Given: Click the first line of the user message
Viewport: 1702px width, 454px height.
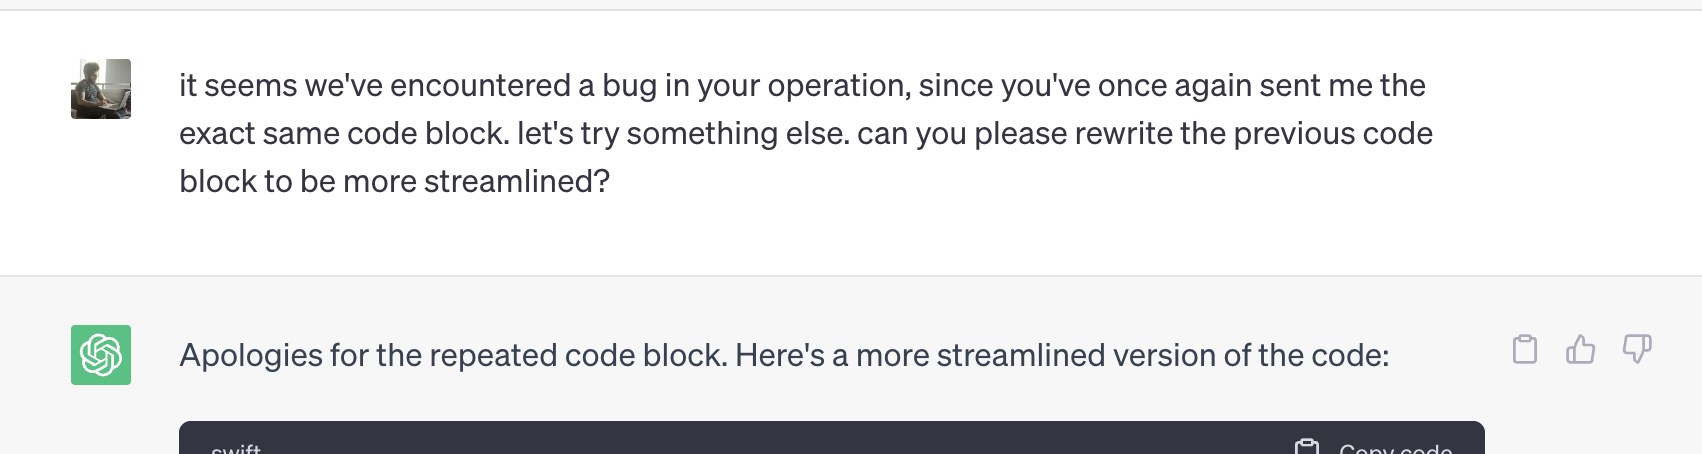Looking at the screenshot, I should pyautogui.click(x=803, y=86).
